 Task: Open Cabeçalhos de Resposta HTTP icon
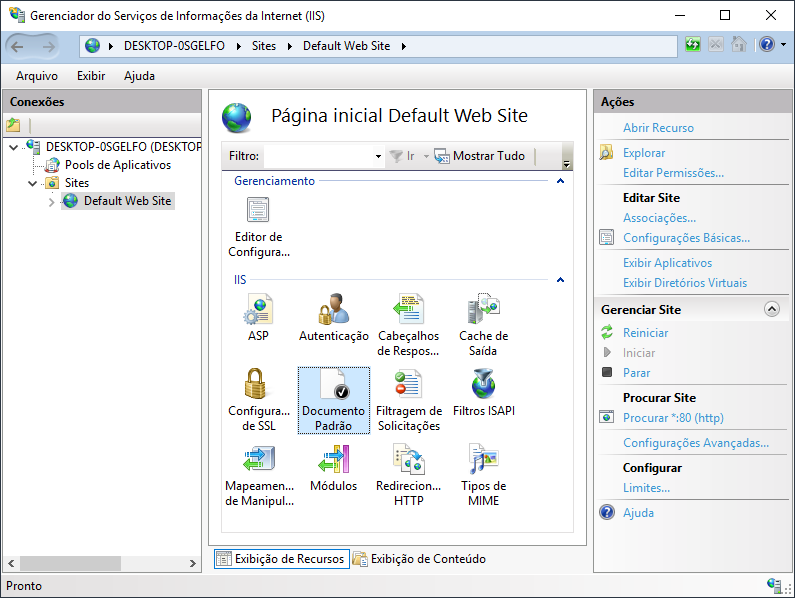pyautogui.click(x=408, y=312)
